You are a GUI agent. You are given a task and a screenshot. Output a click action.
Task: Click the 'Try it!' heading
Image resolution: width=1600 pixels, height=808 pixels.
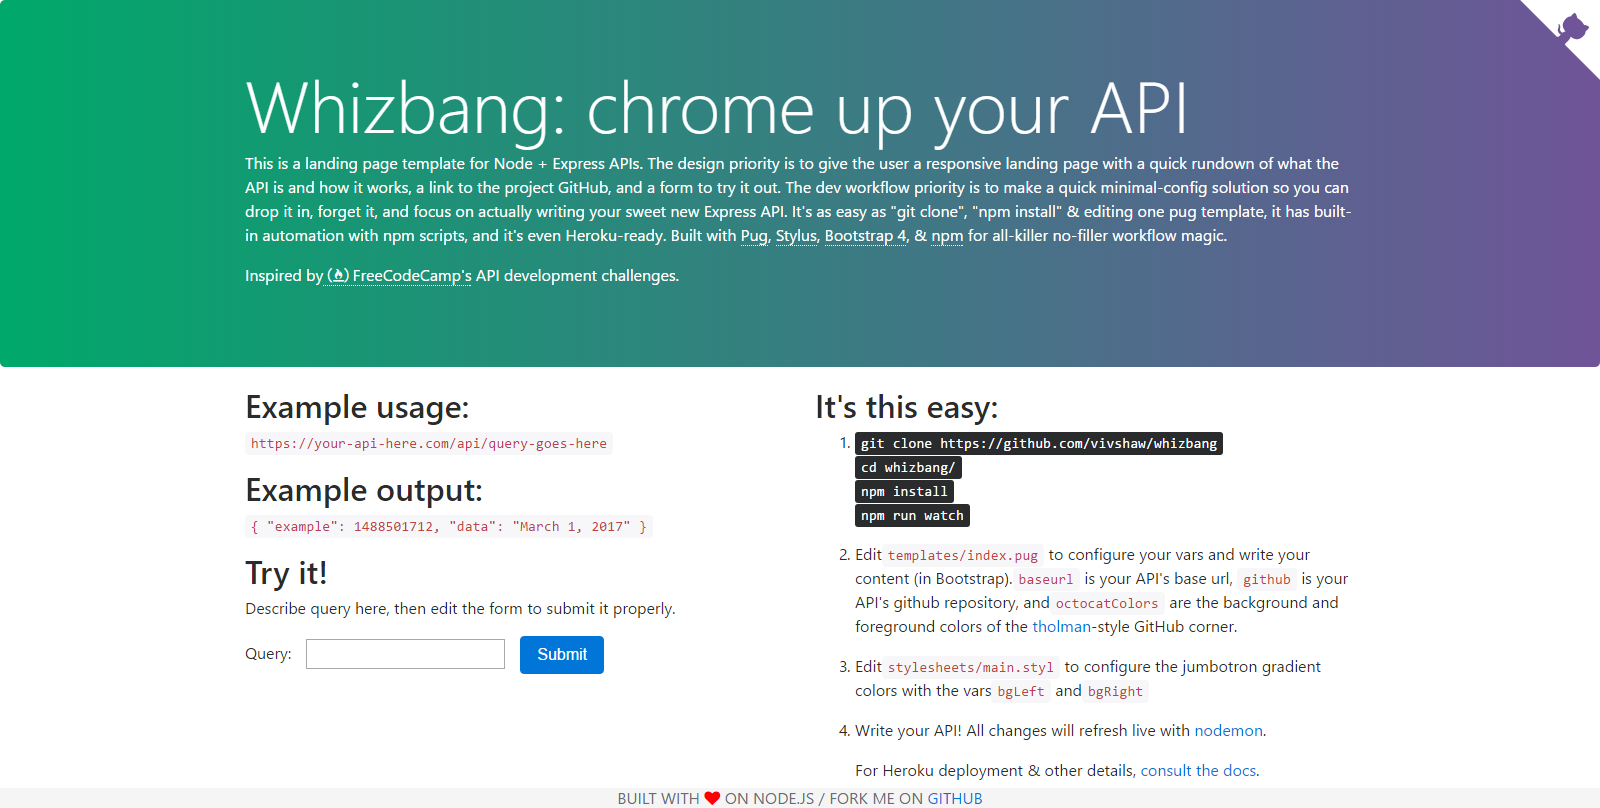click(286, 573)
